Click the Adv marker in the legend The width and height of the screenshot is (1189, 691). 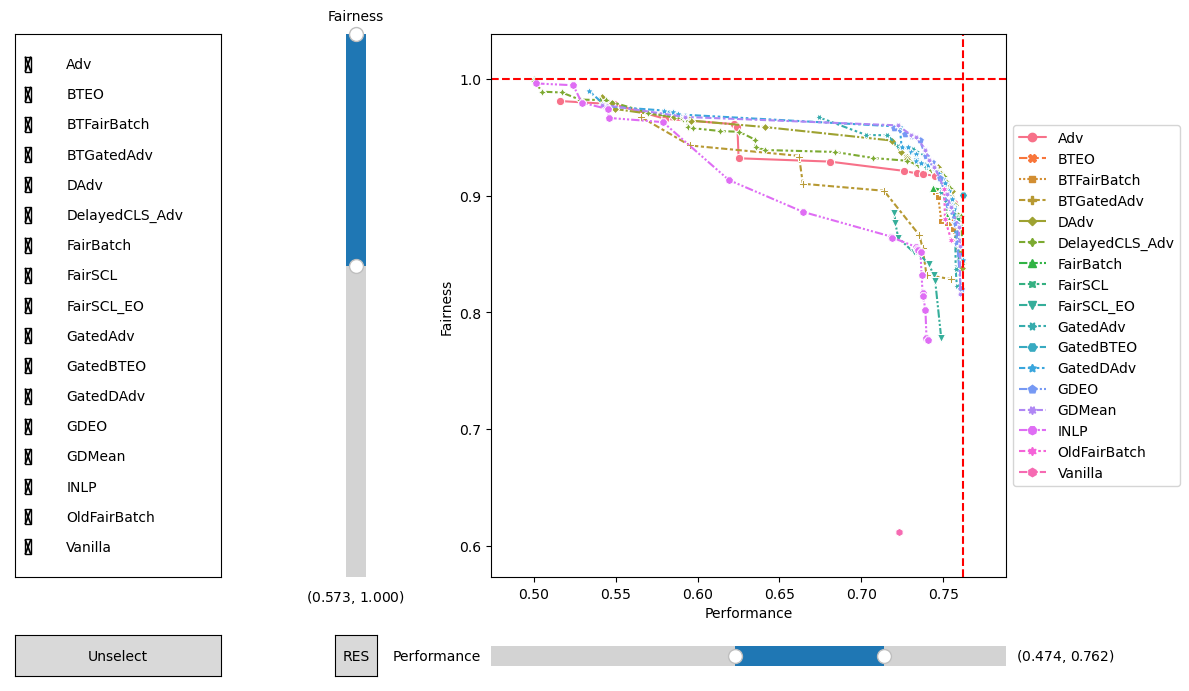[1032, 138]
